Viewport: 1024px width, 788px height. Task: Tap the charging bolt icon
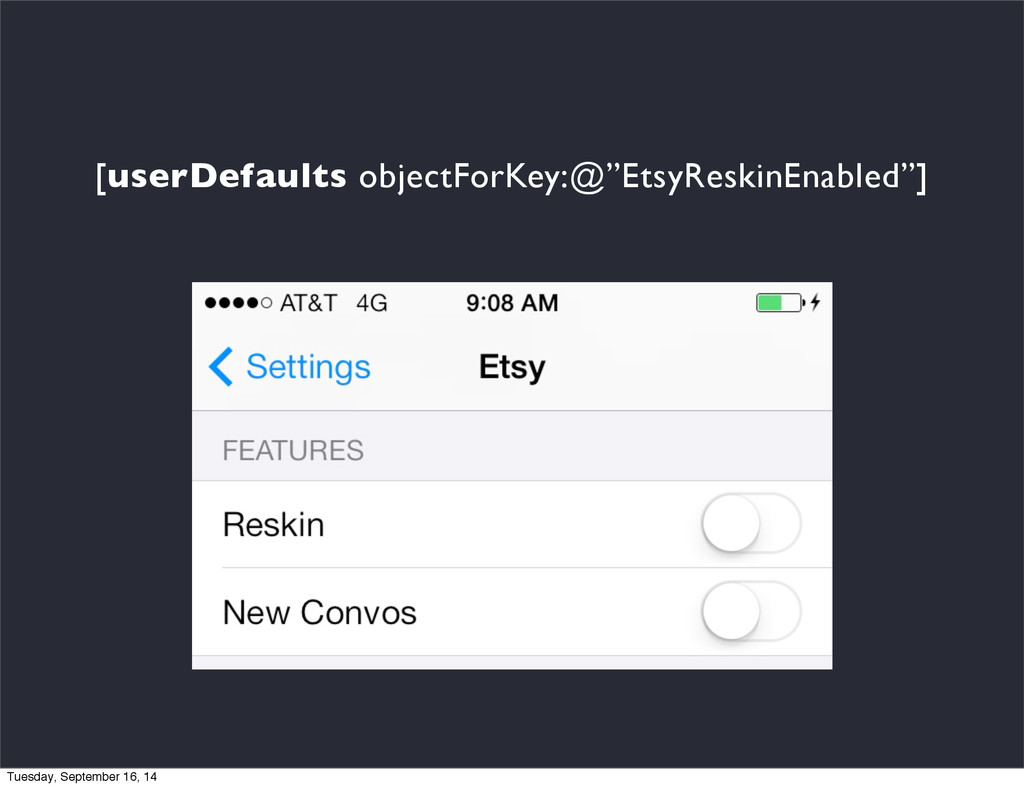pyautogui.click(x=815, y=303)
